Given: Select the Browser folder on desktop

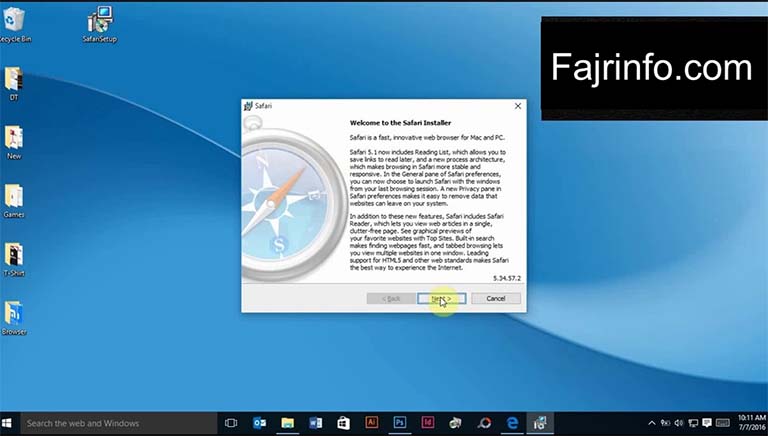Looking at the screenshot, I should tap(14, 318).
